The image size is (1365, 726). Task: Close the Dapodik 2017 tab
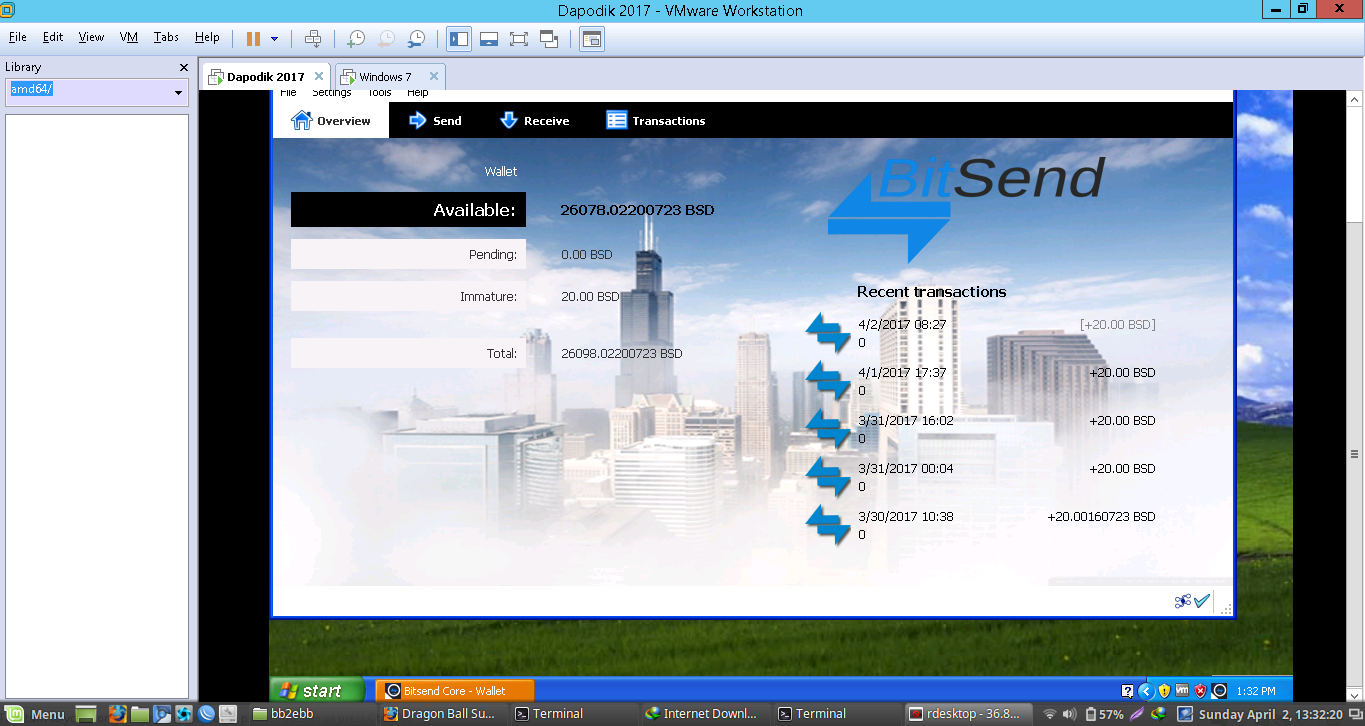click(x=319, y=76)
